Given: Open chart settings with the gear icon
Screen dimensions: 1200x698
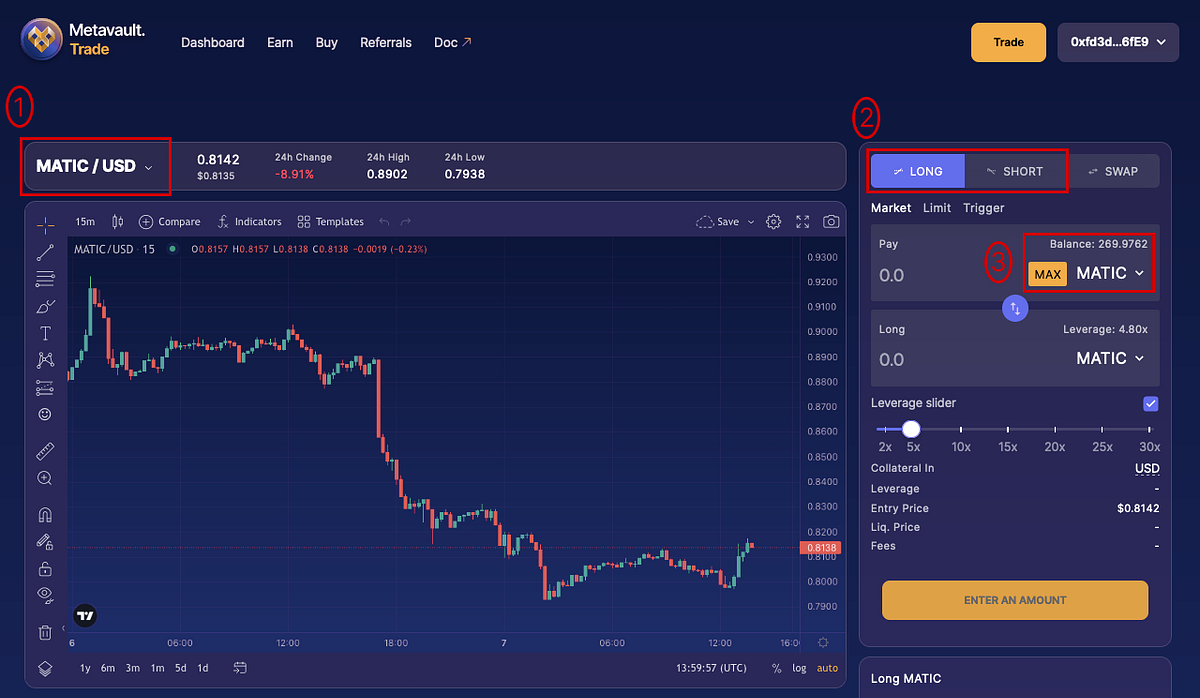Looking at the screenshot, I should pos(773,221).
